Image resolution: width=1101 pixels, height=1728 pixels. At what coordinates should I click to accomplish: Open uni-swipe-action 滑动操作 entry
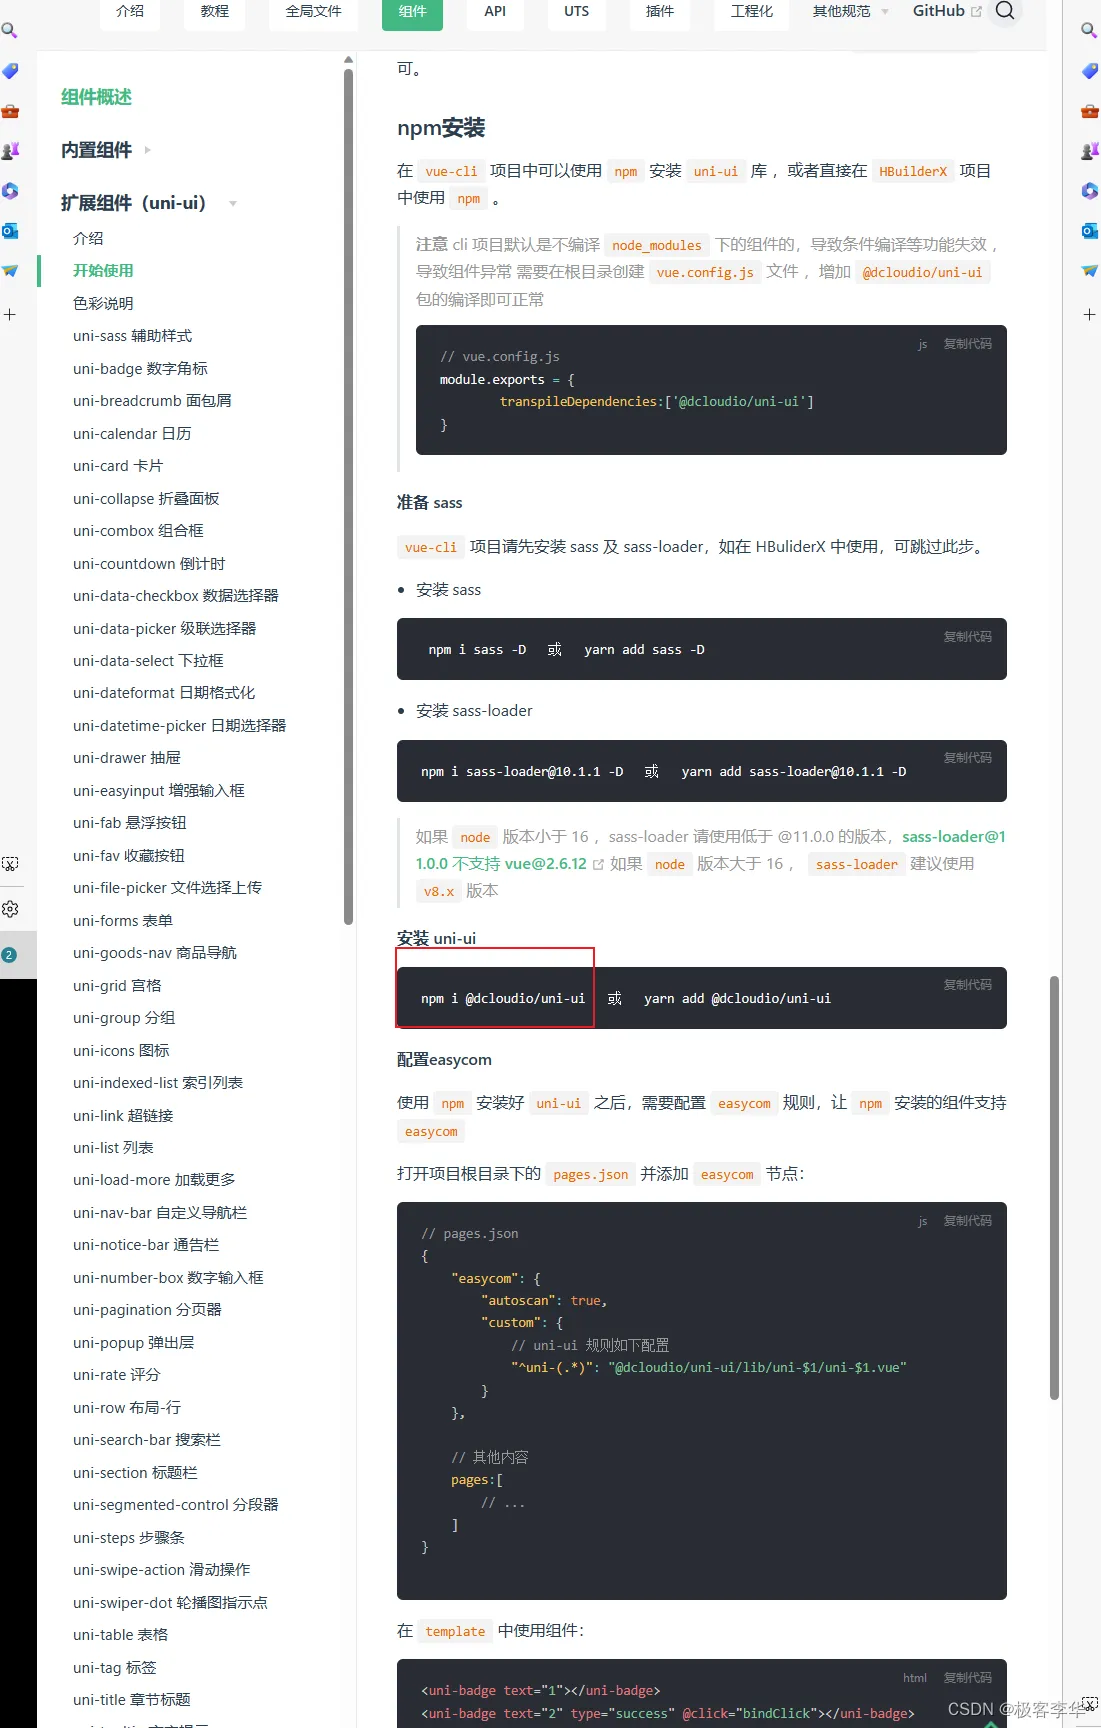(x=161, y=1570)
